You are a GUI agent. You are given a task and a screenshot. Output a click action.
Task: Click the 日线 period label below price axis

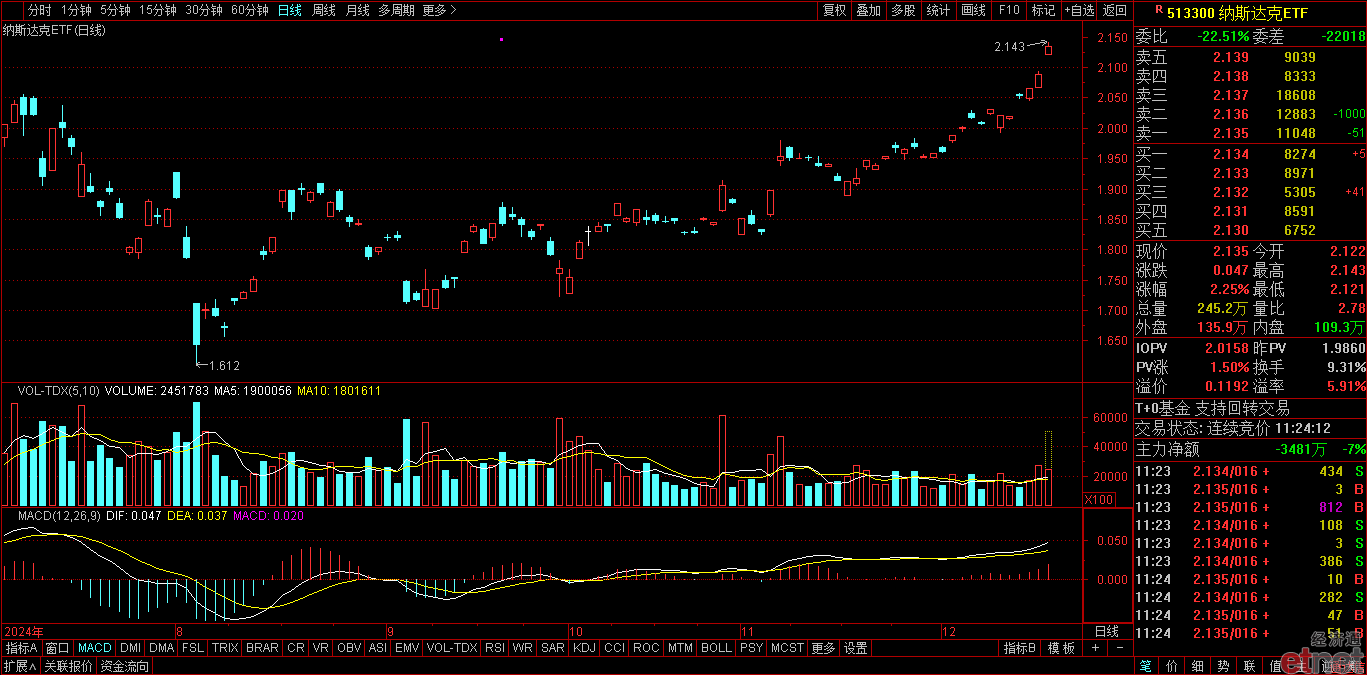(x=1107, y=632)
